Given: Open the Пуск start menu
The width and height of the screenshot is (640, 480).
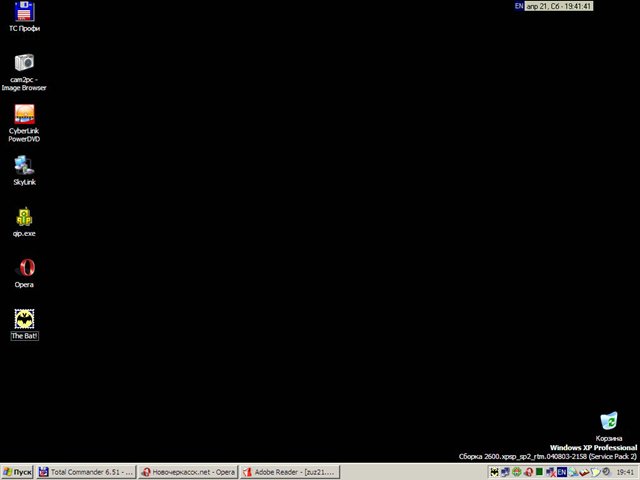Looking at the screenshot, I should tap(17, 472).
